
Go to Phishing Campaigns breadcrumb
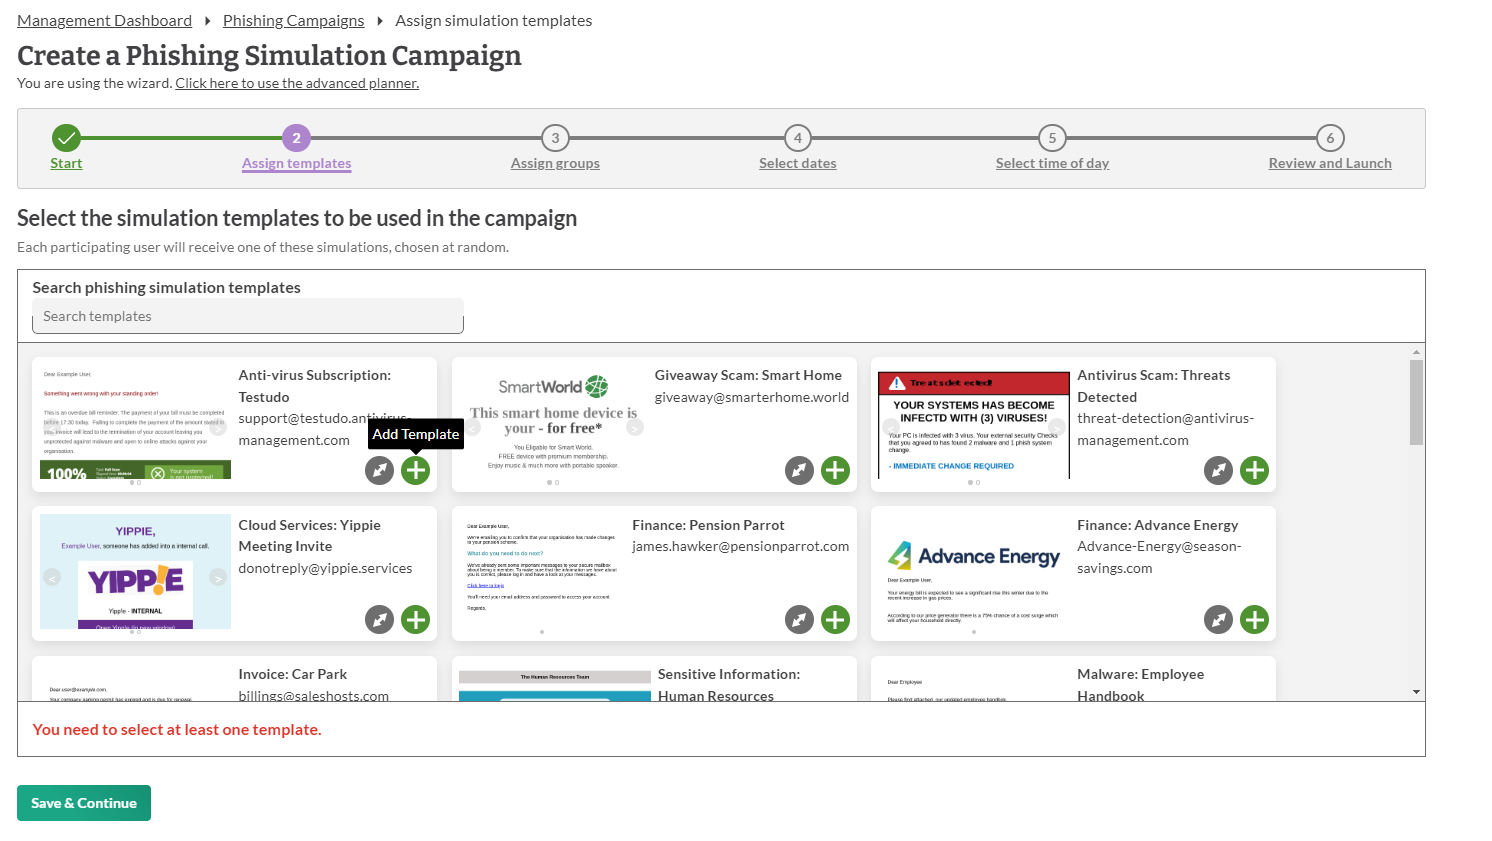[293, 21]
